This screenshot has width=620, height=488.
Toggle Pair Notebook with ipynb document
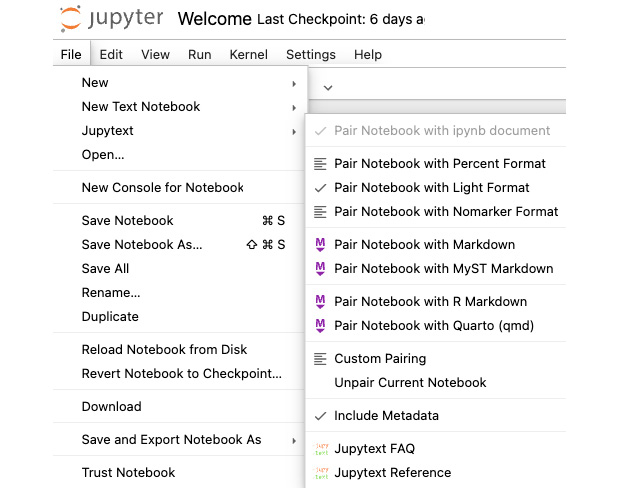441,131
